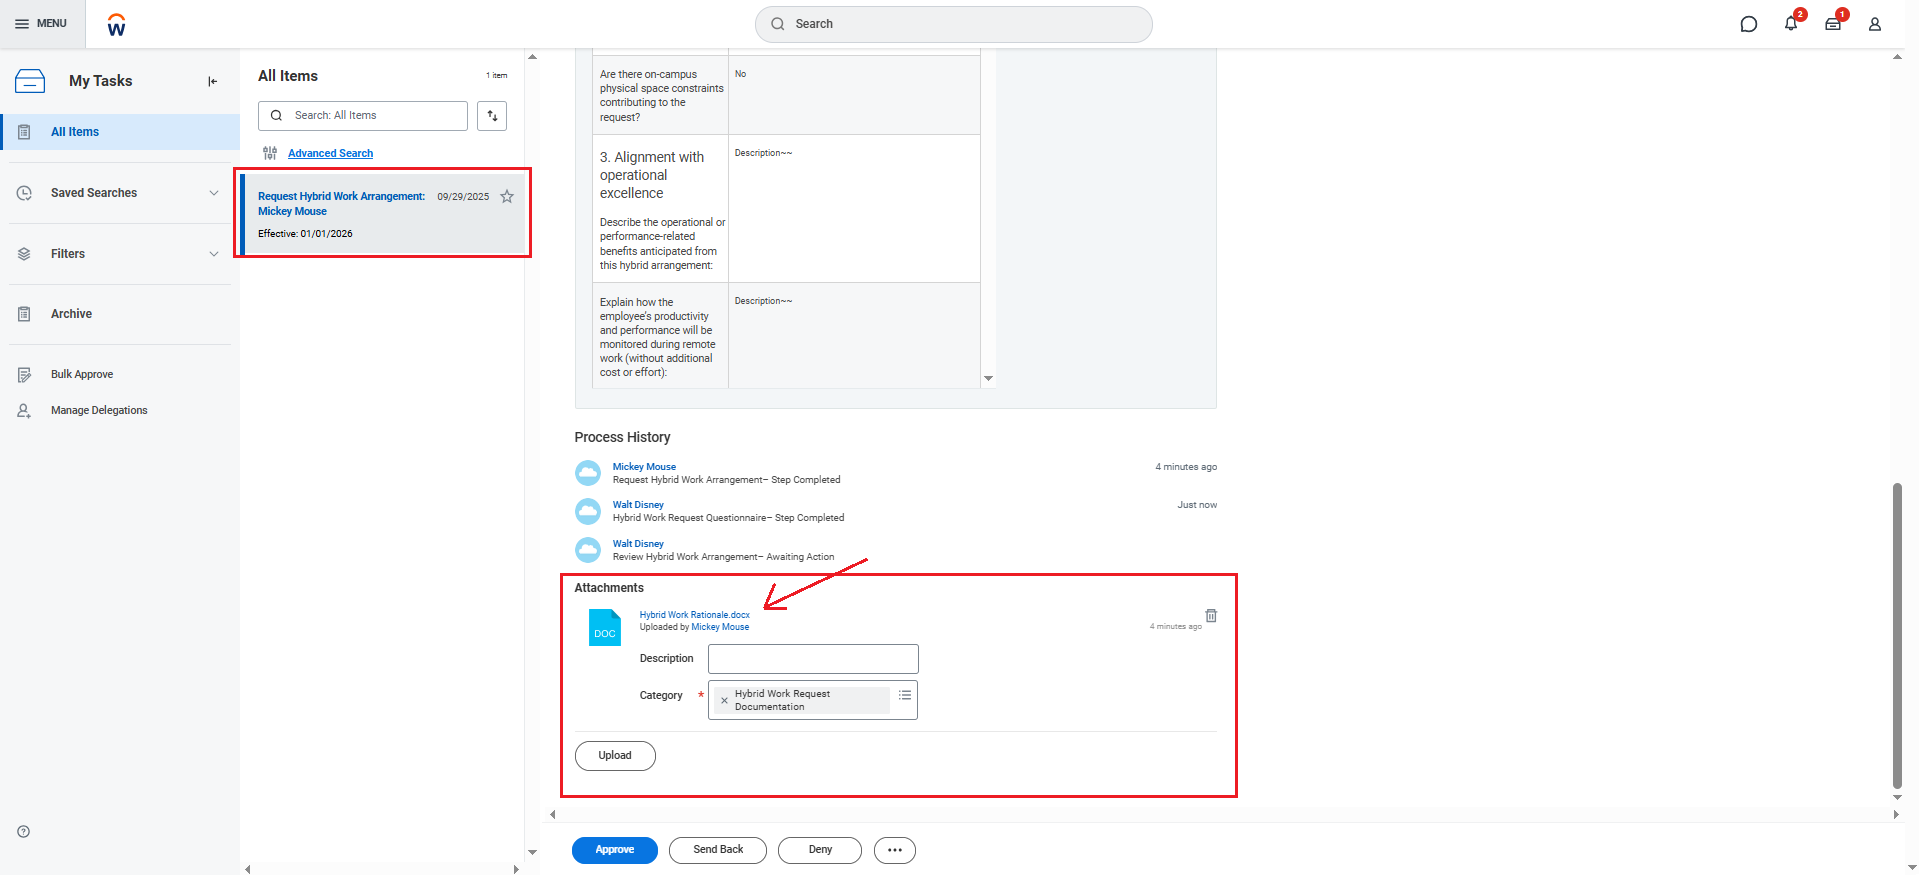Delete the Hybrid Work Rationale attachment

pyautogui.click(x=1211, y=616)
